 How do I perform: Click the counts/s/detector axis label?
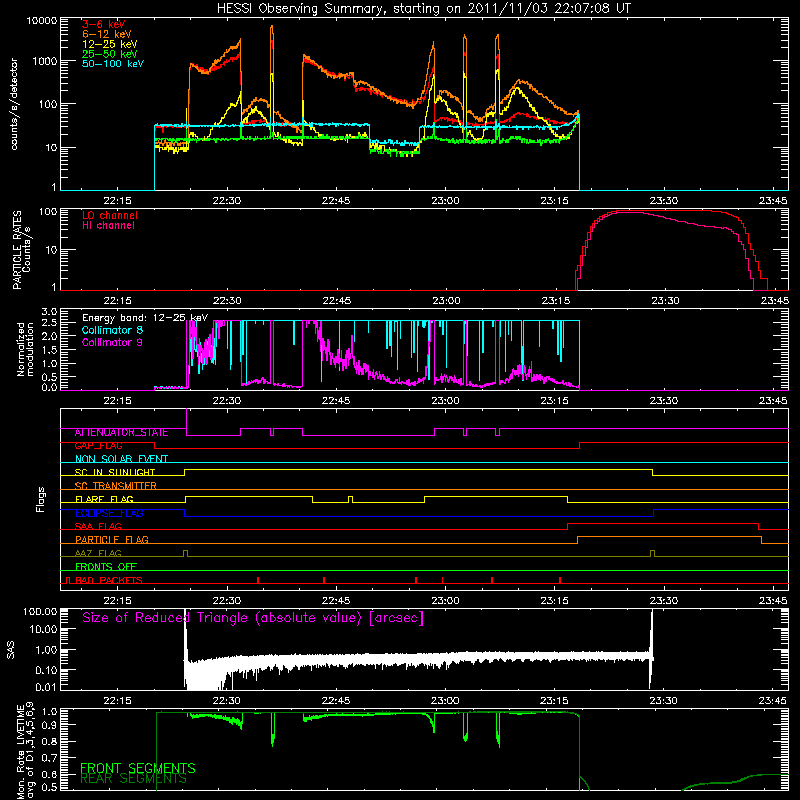click(x=14, y=104)
